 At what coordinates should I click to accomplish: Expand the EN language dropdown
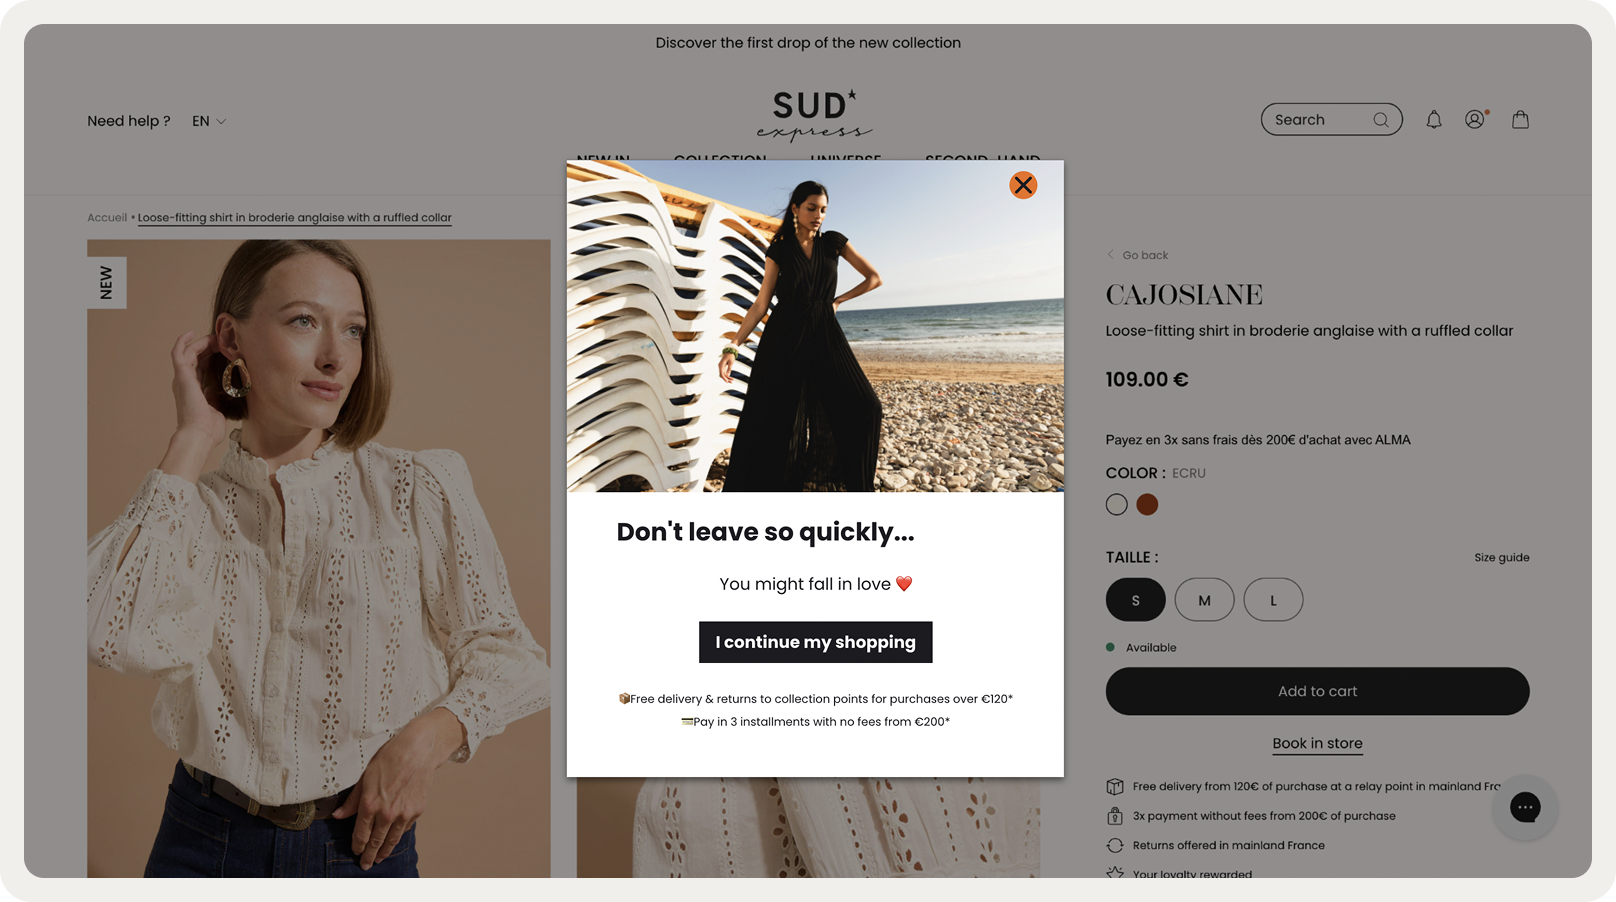(x=209, y=121)
